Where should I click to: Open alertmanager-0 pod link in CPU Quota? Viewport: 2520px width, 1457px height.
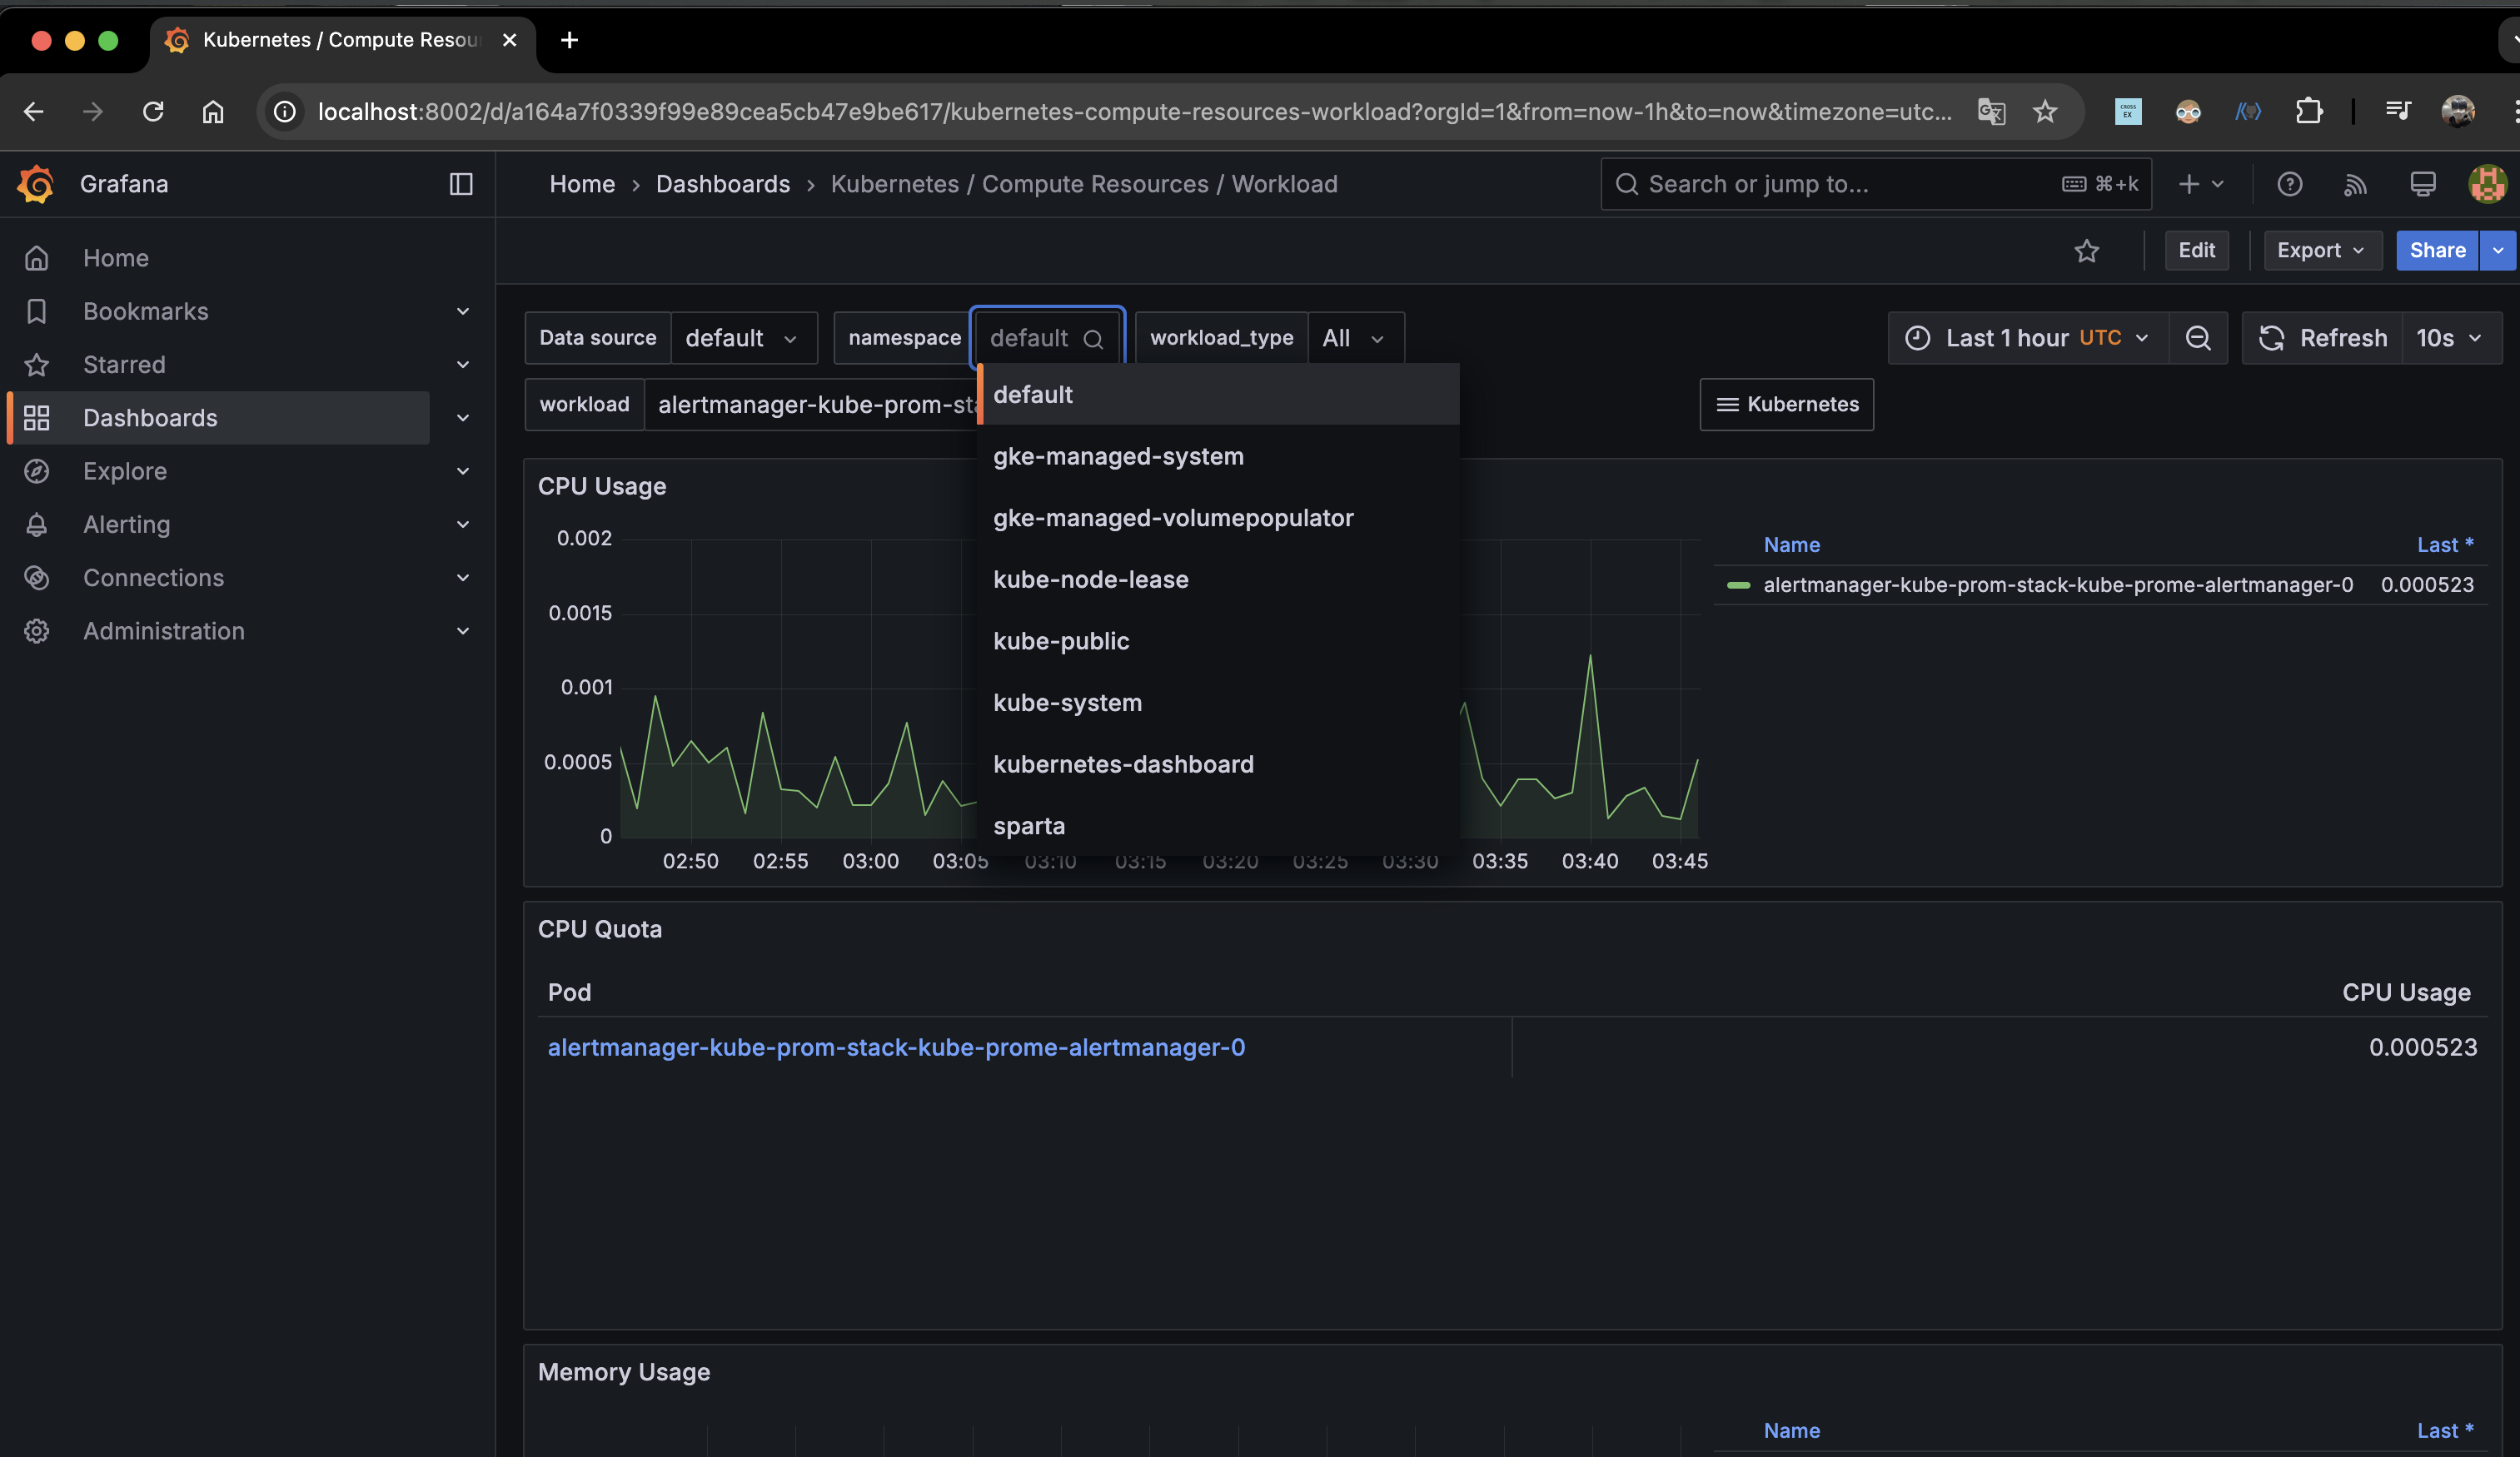coord(896,1047)
